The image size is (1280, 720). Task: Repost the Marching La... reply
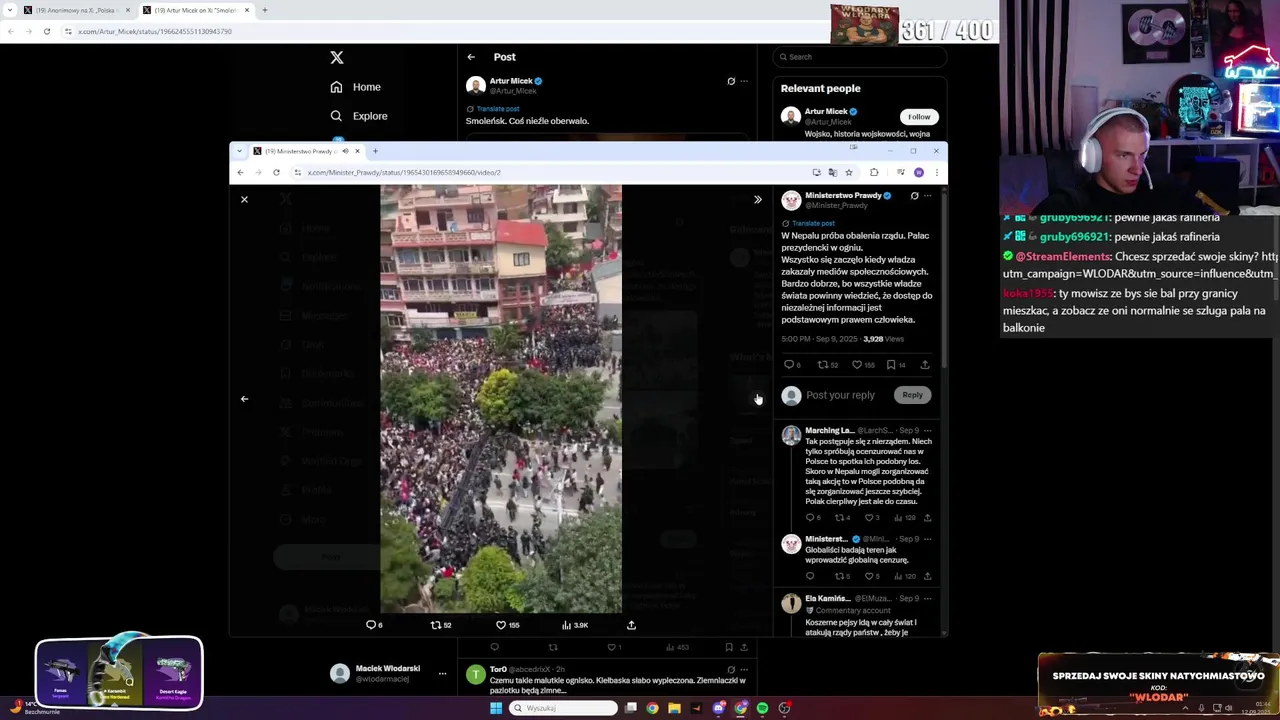pyautogui.click(x=842, y=518)
